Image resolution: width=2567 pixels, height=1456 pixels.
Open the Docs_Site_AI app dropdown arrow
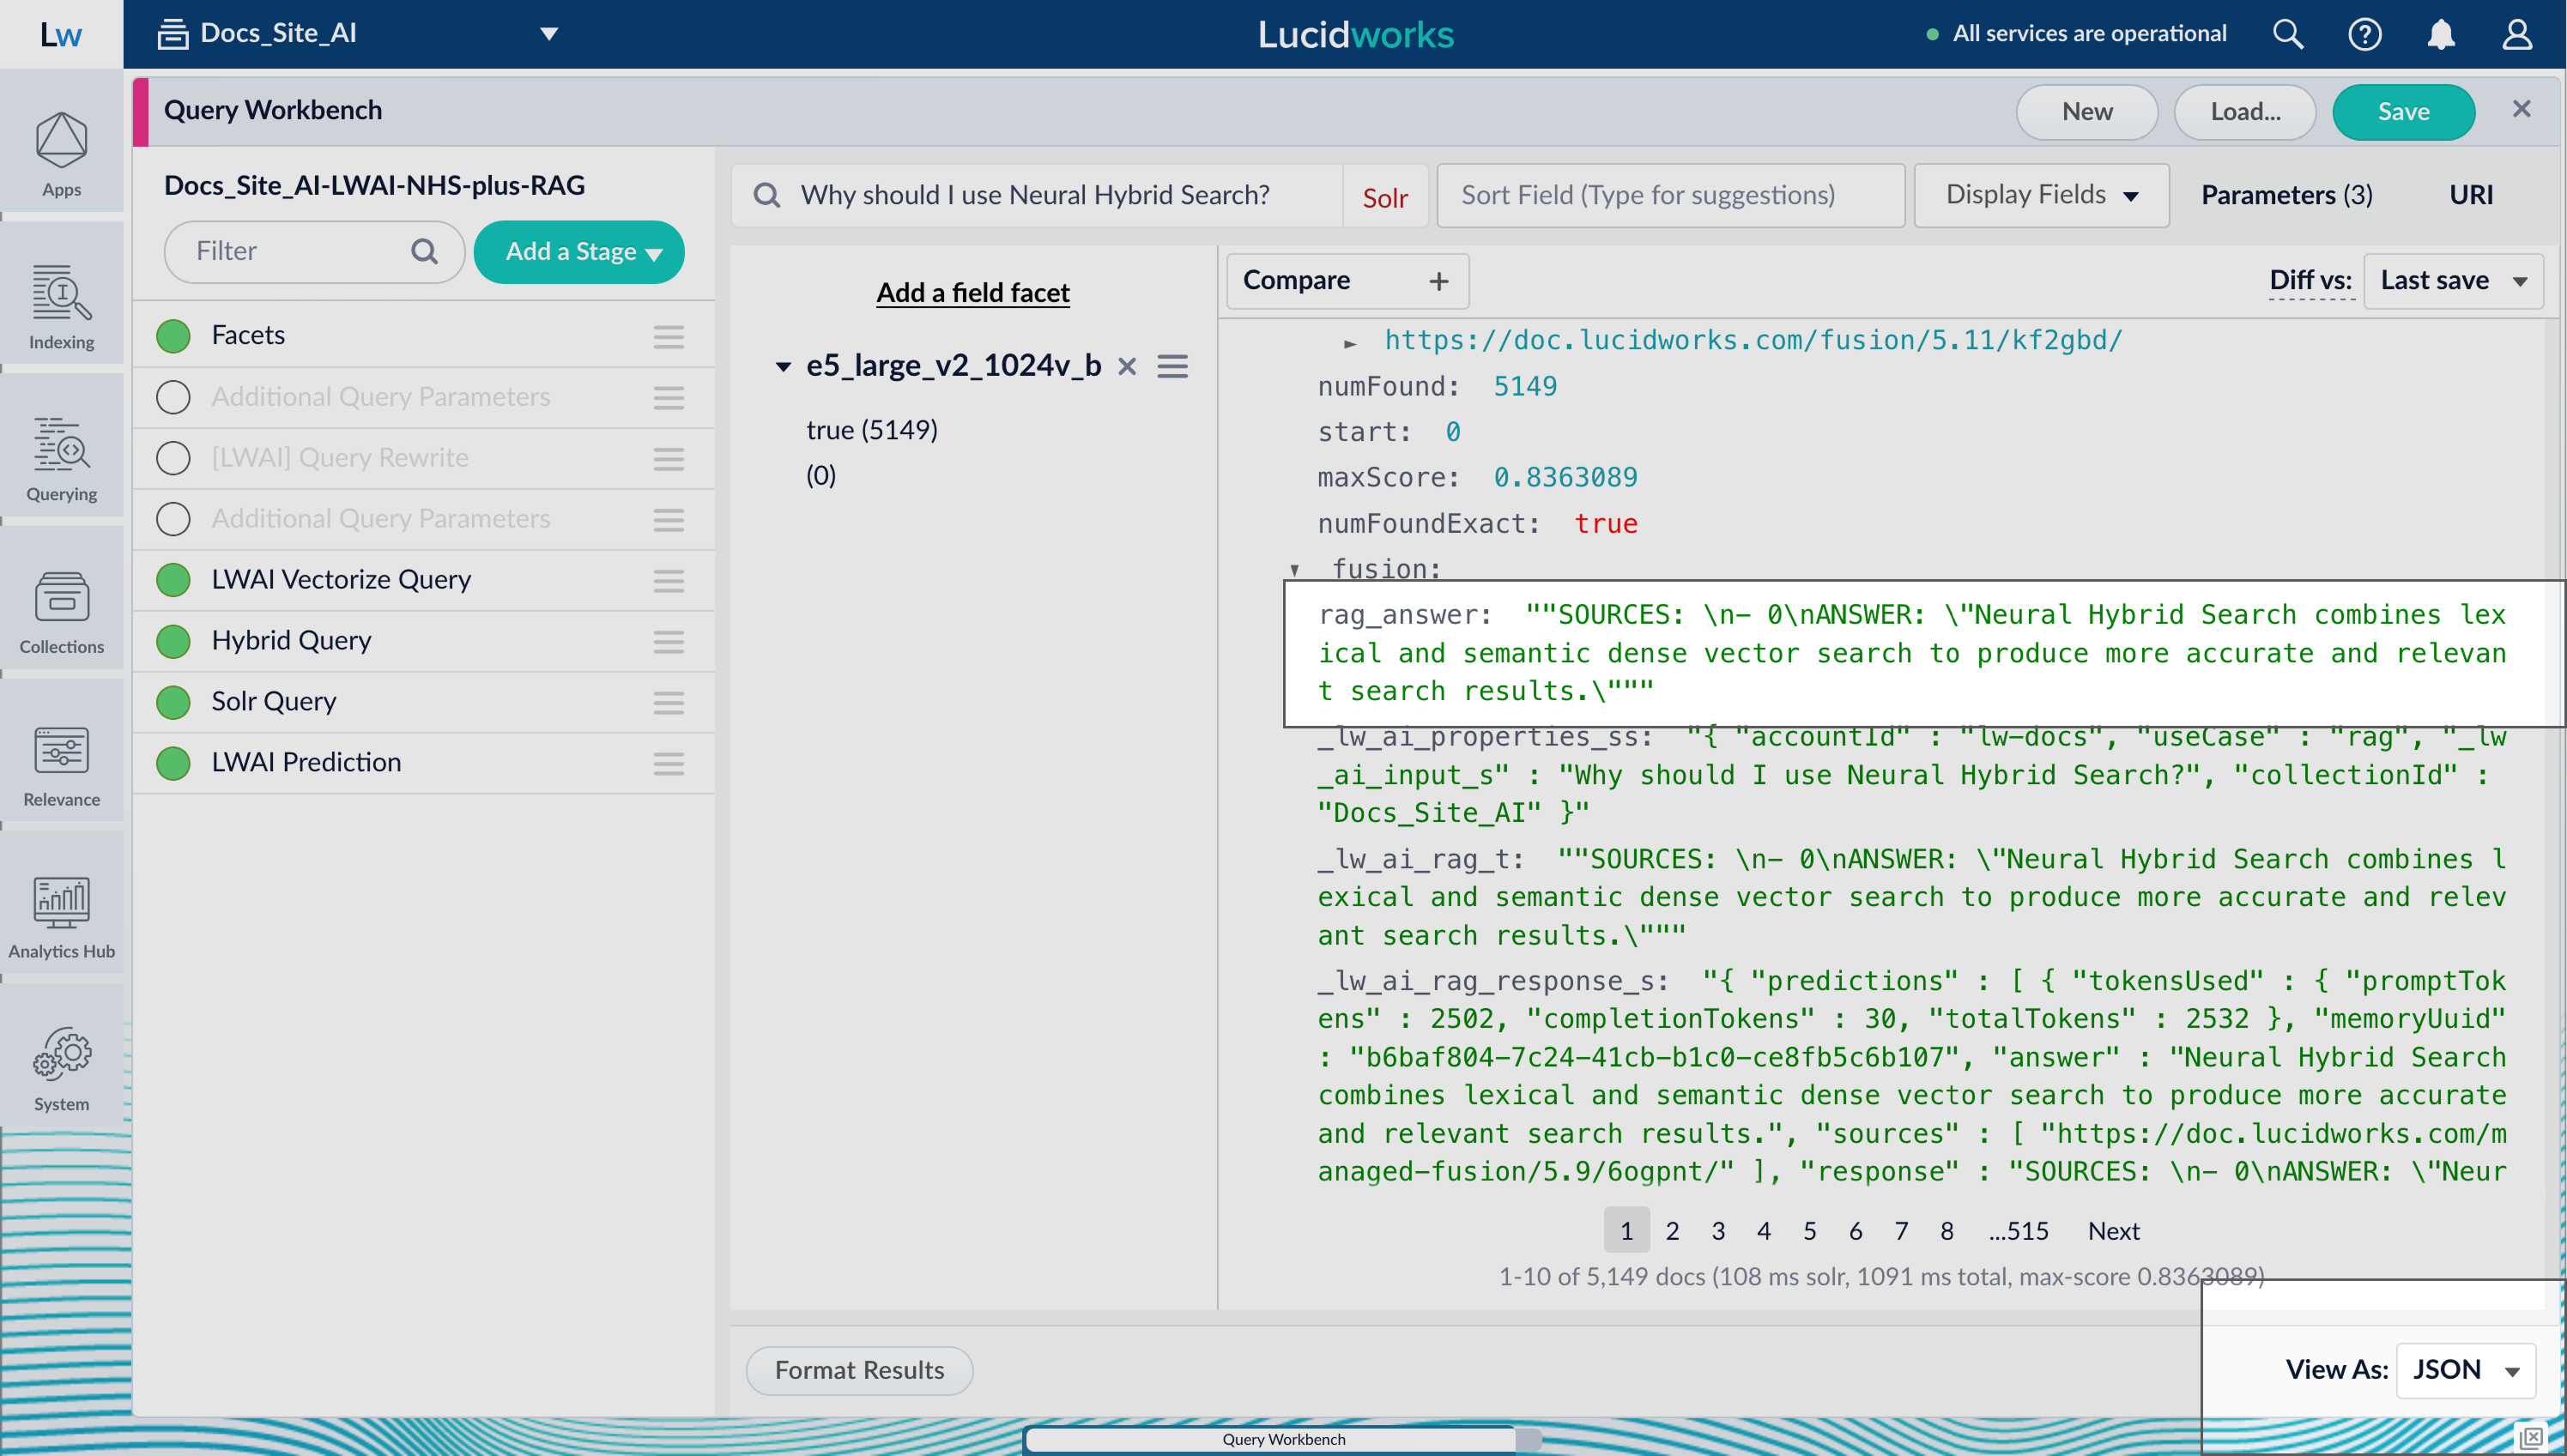coord(548,34)
